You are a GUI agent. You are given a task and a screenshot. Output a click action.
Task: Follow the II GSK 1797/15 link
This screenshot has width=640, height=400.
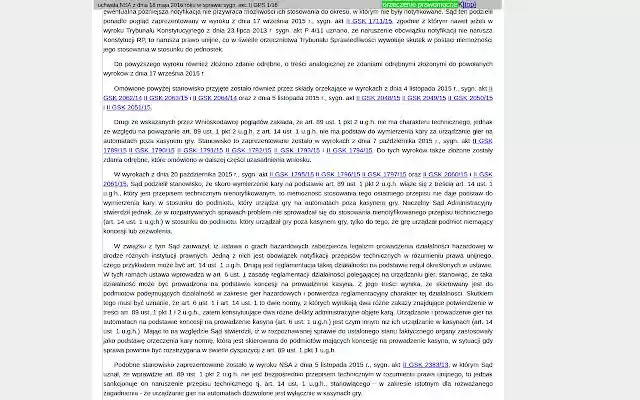[384, 174]
